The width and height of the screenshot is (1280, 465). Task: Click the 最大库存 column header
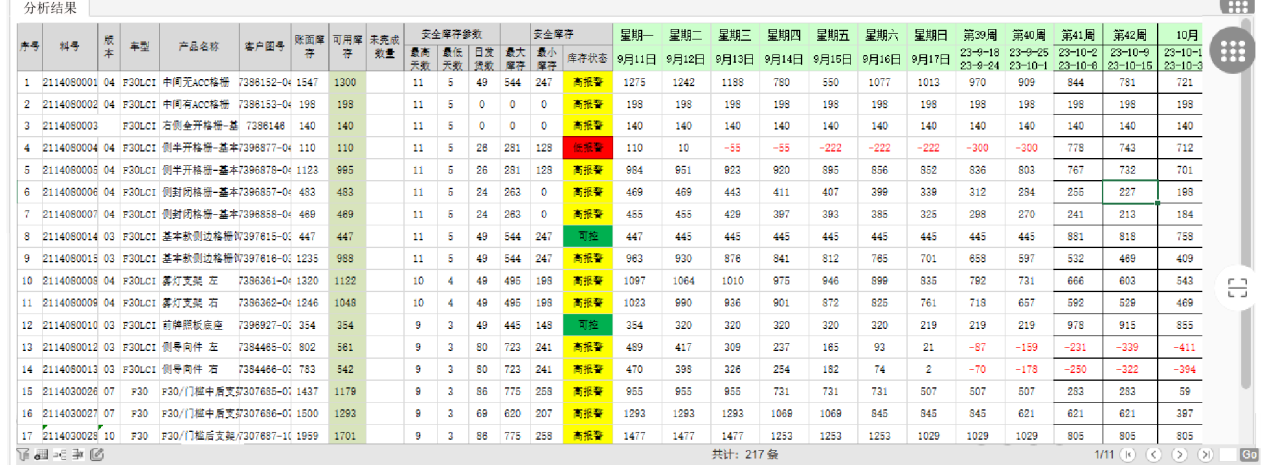[x=516, y=56]
